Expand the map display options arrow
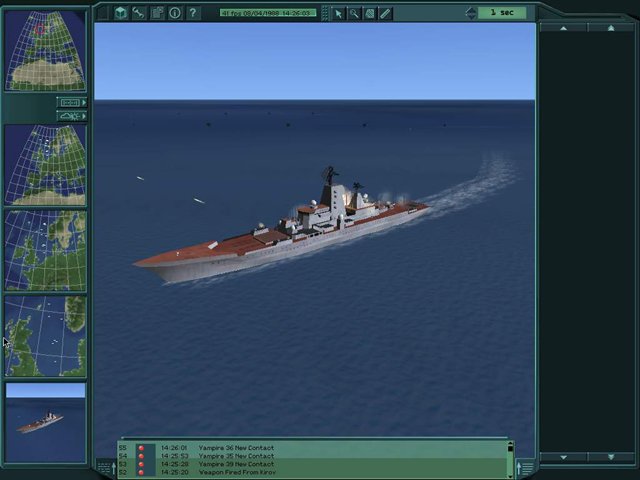The height and width of the screenshot is (480, 640). (84, 102)
